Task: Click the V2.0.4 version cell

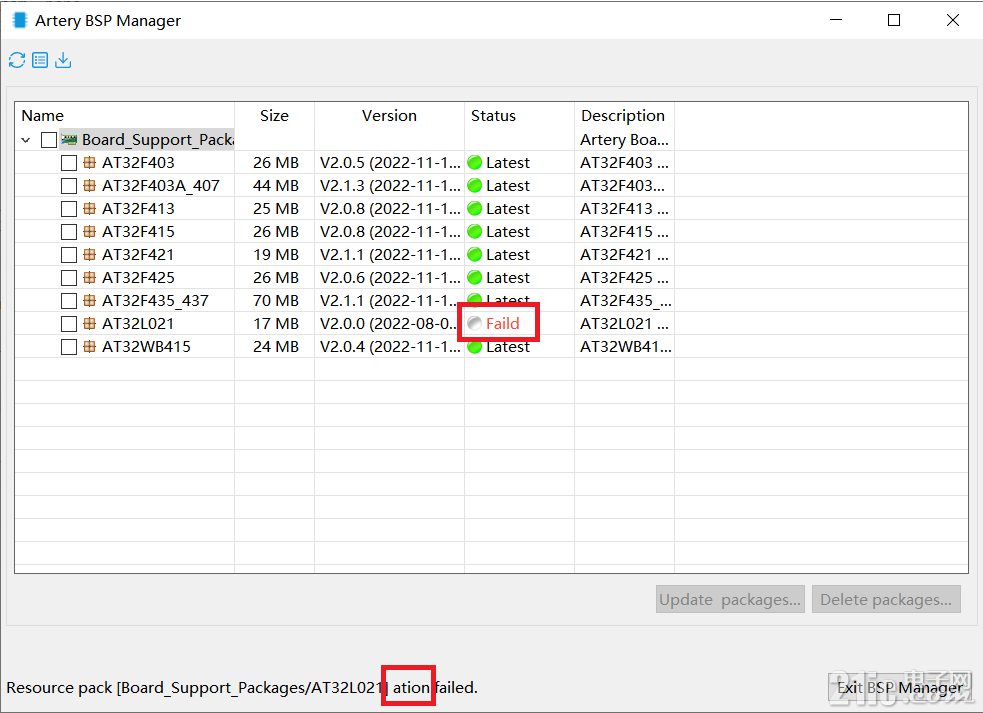Action: point(390,346)
